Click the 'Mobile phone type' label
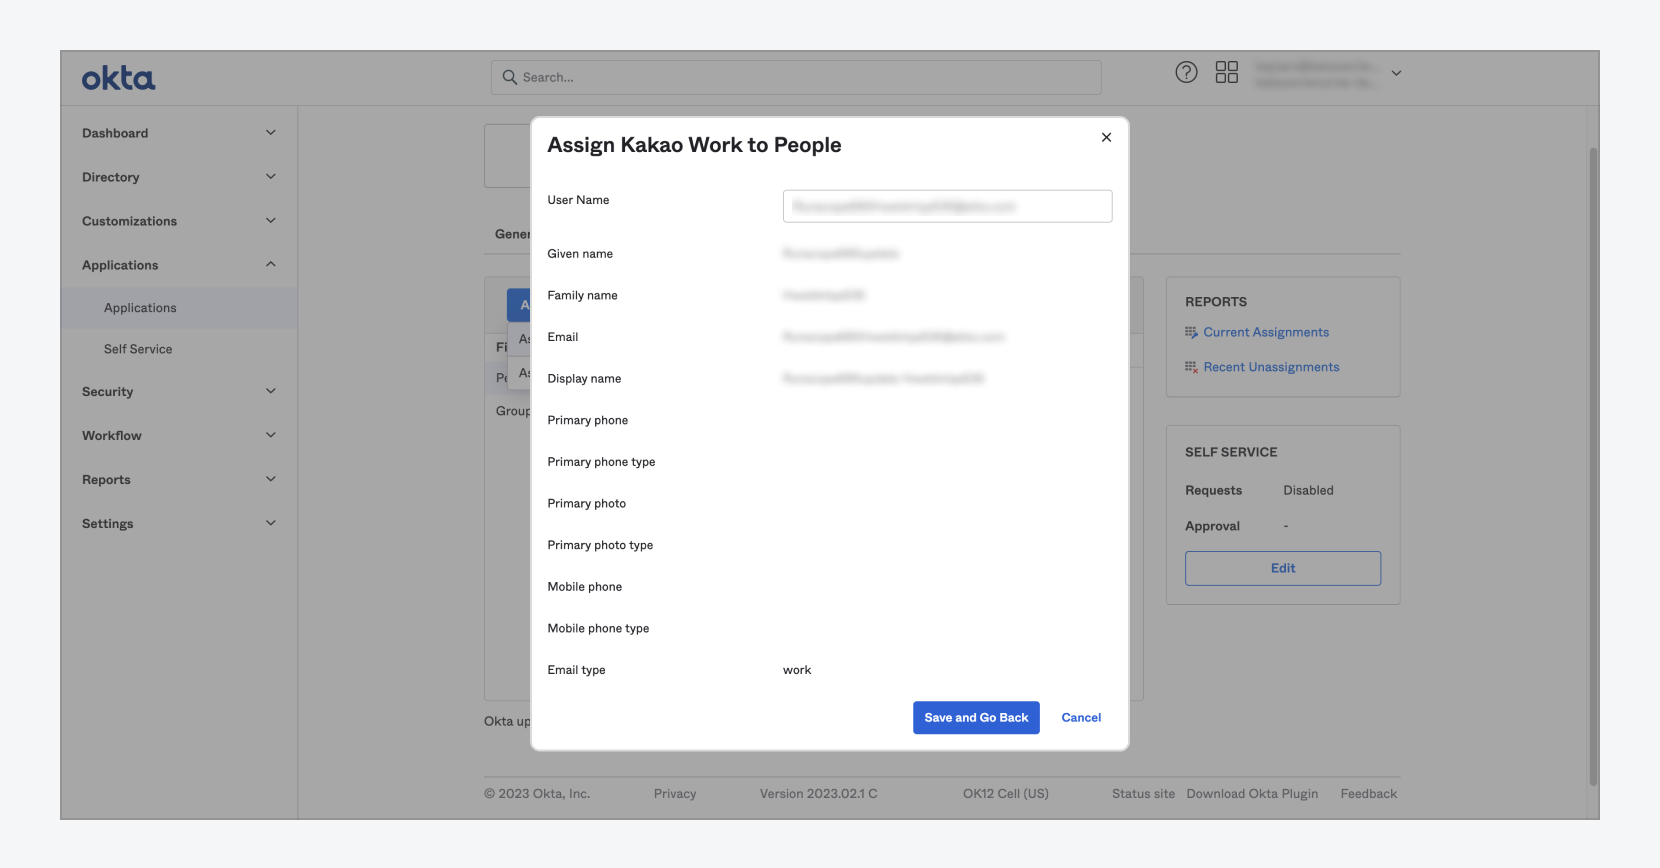 point(598,628)
